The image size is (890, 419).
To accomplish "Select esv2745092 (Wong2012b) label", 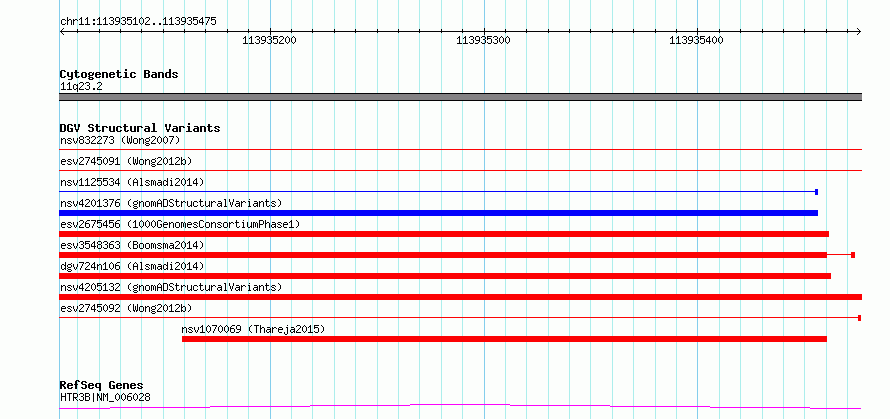I will 126,308.
